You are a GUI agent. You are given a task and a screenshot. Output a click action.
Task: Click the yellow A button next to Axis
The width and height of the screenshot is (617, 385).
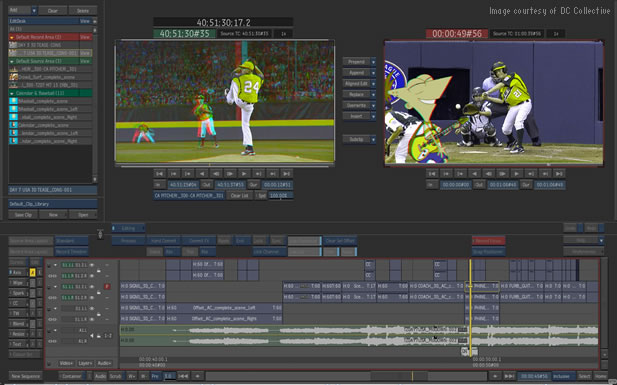click(33, 272)
